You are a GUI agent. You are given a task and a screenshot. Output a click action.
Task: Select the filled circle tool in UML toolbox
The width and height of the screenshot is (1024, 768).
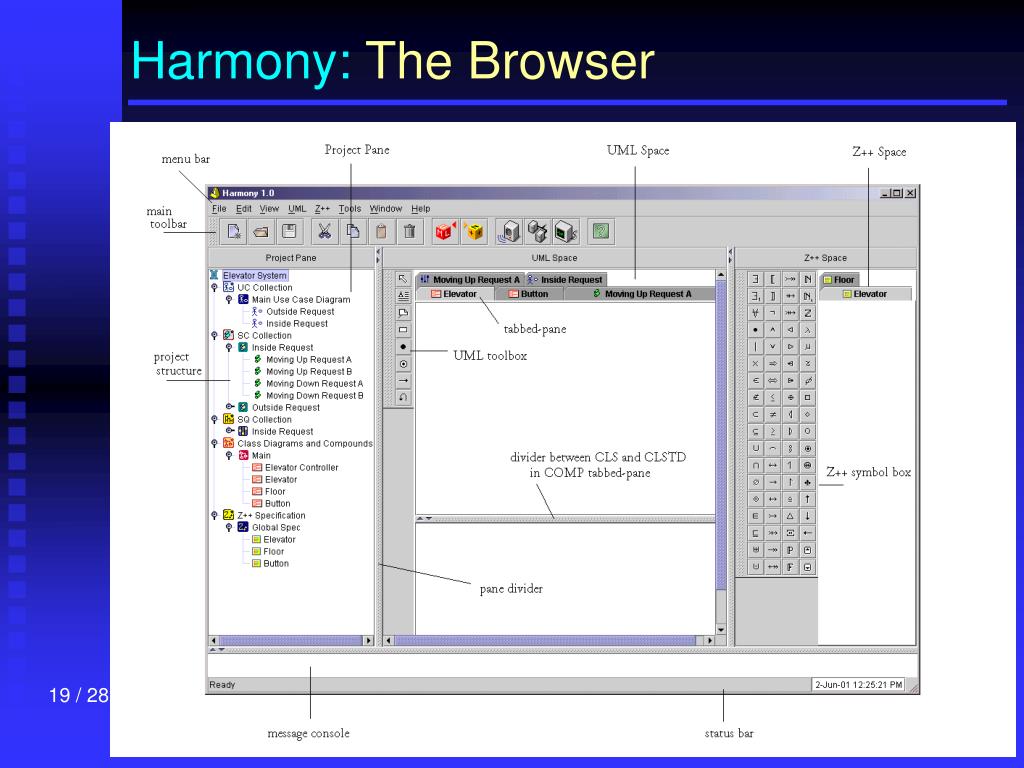(x=403, y=347)
